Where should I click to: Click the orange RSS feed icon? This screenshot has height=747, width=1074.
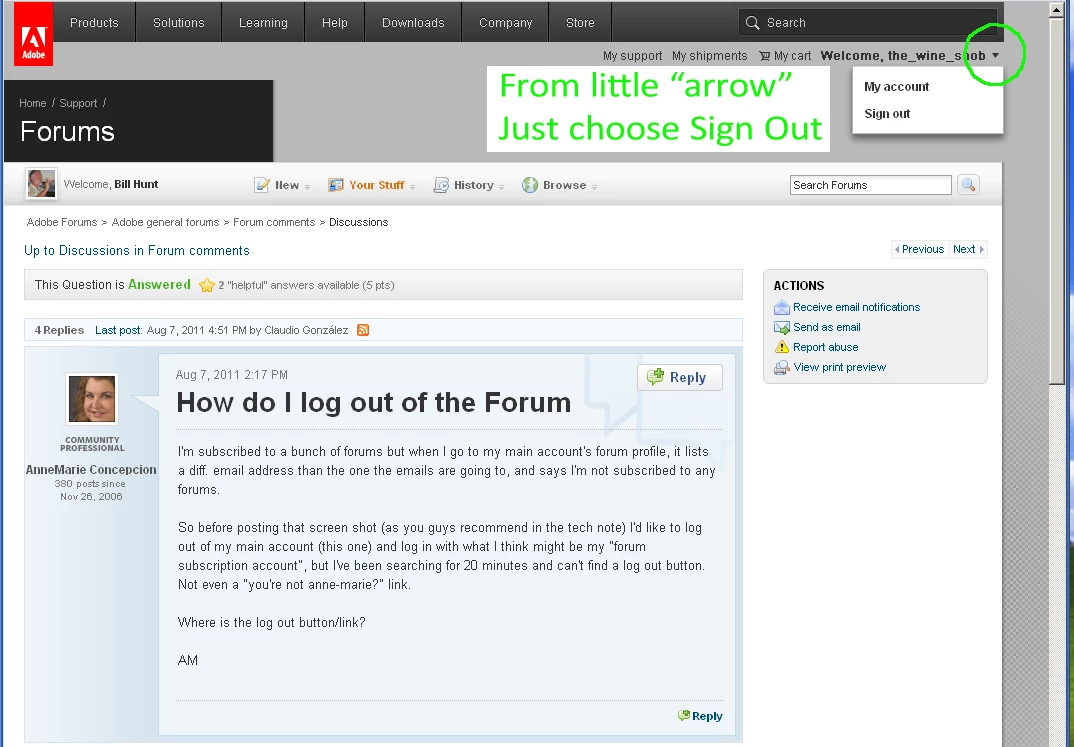click(x=363, y=330)
